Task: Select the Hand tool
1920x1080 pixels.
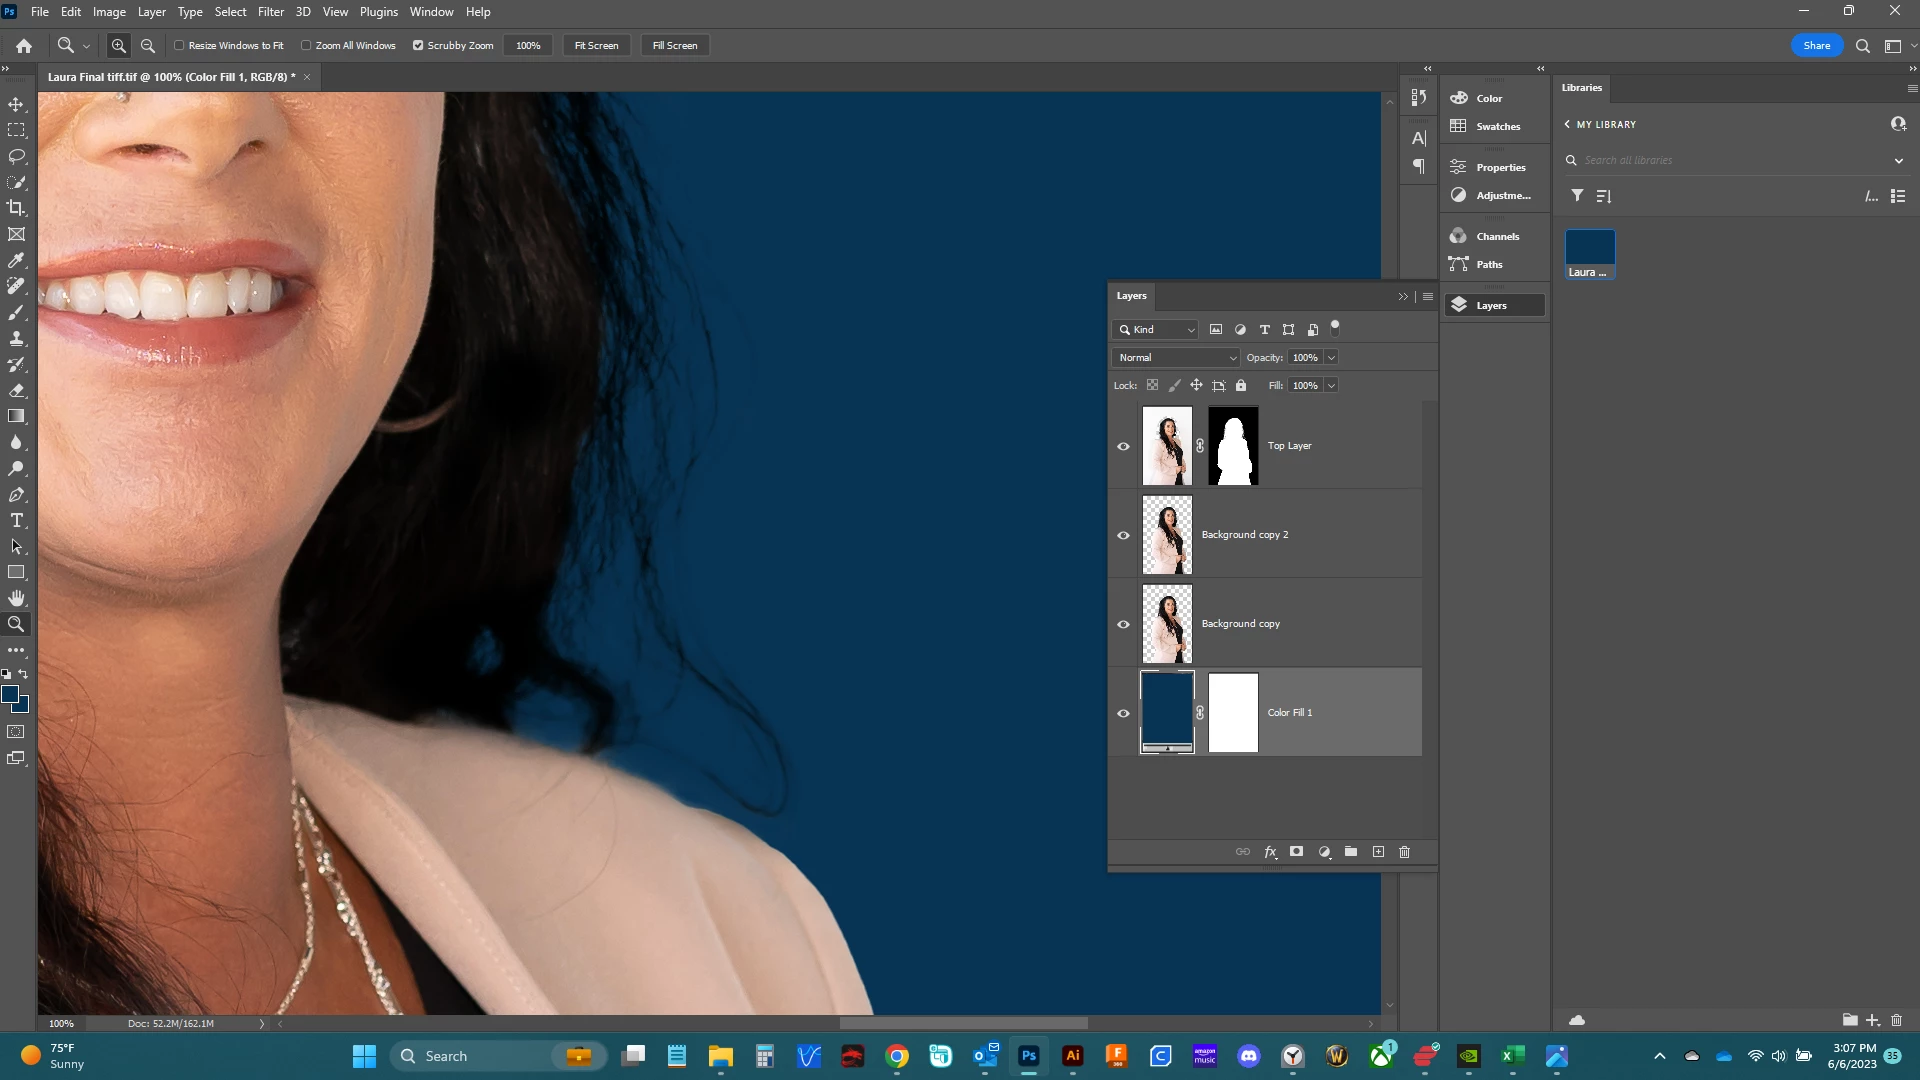Action: [x=16, y=598]
